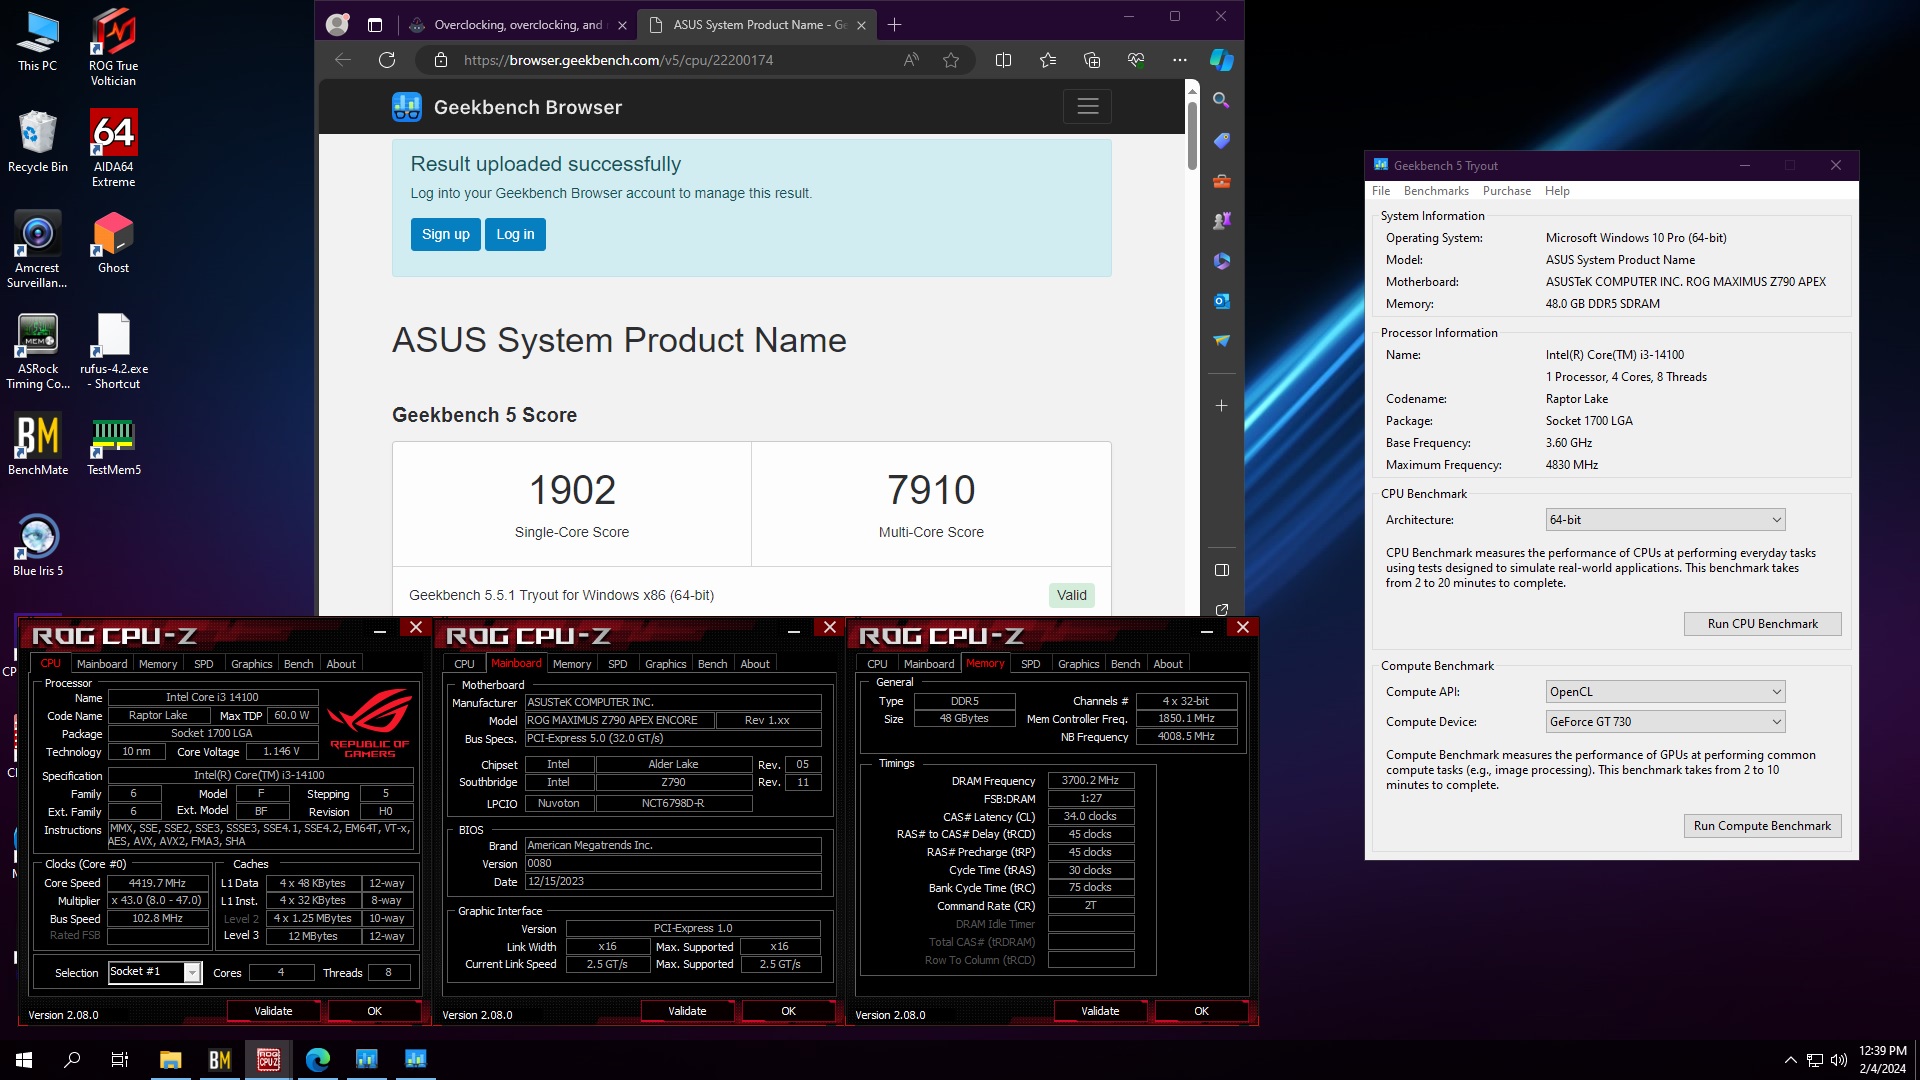This screenshot has height=1080, width=1920.
Task: Open Geekbench Browser hamburger menu
Action: pos(1087,106)
